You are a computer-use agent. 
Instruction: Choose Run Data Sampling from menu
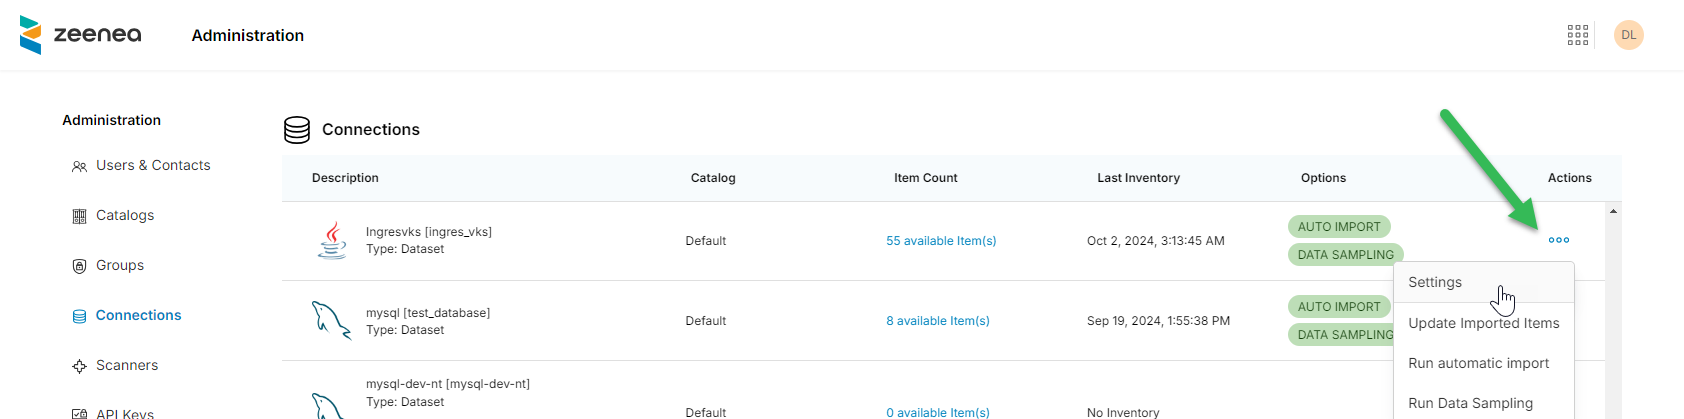1470,403
